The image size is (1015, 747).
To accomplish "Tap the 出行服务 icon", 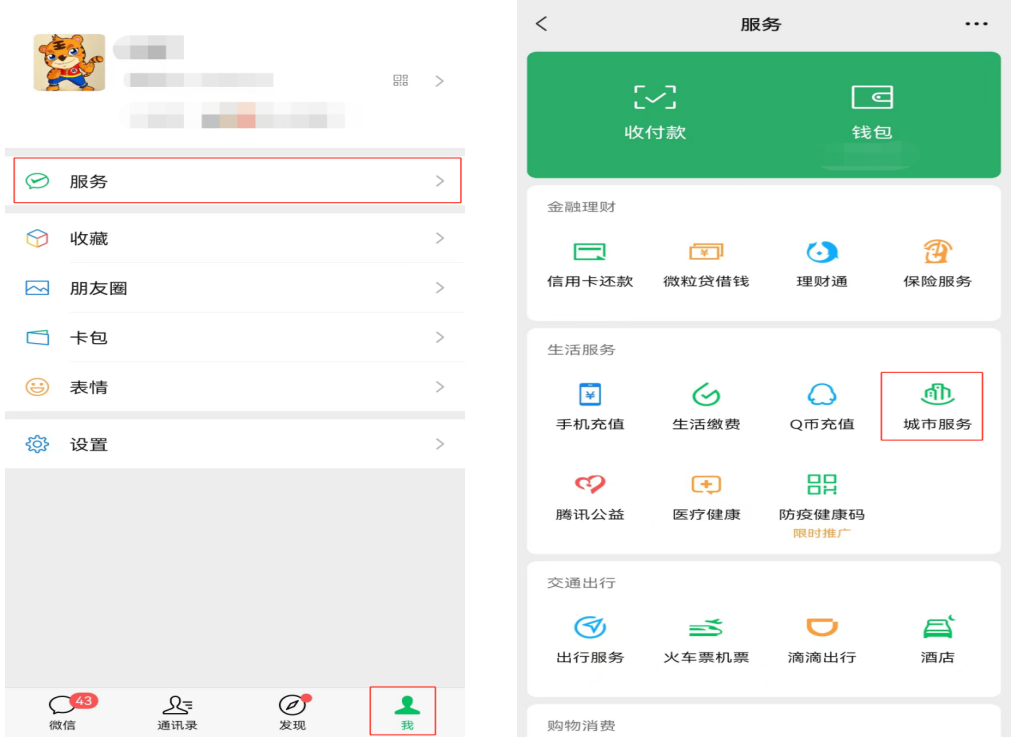I will click(x=589, y=627).
